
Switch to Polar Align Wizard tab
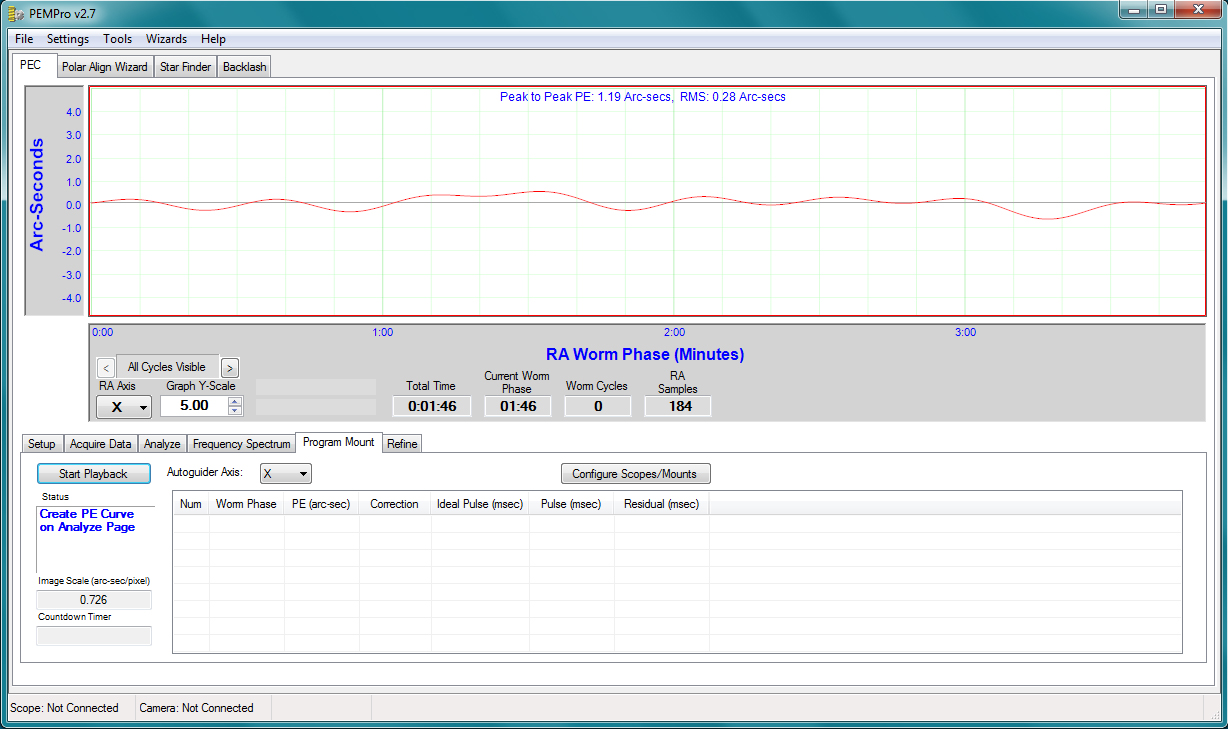coord(104,67)
